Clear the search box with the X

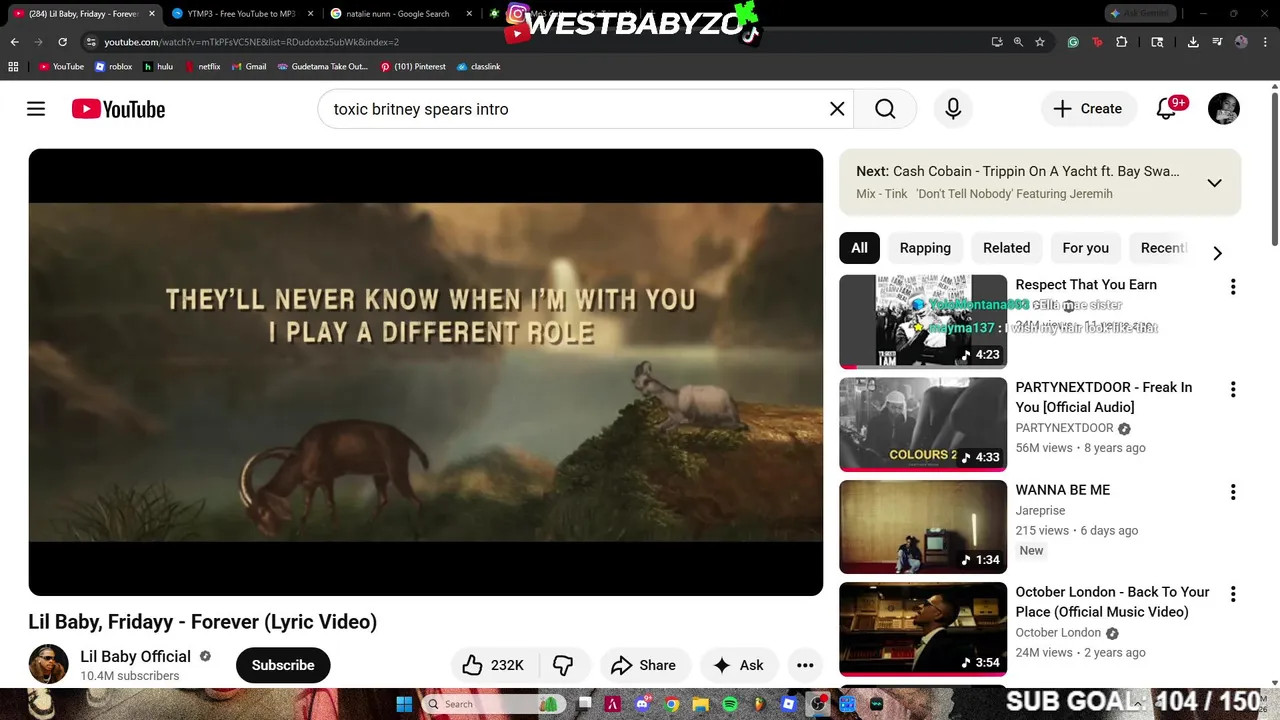(x=837, y=109)
